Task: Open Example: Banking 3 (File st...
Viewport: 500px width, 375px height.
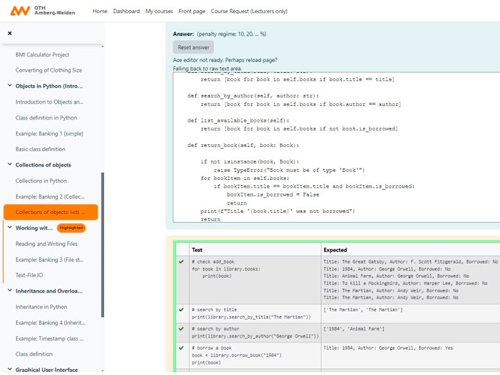Action: [x=49, y=259]
